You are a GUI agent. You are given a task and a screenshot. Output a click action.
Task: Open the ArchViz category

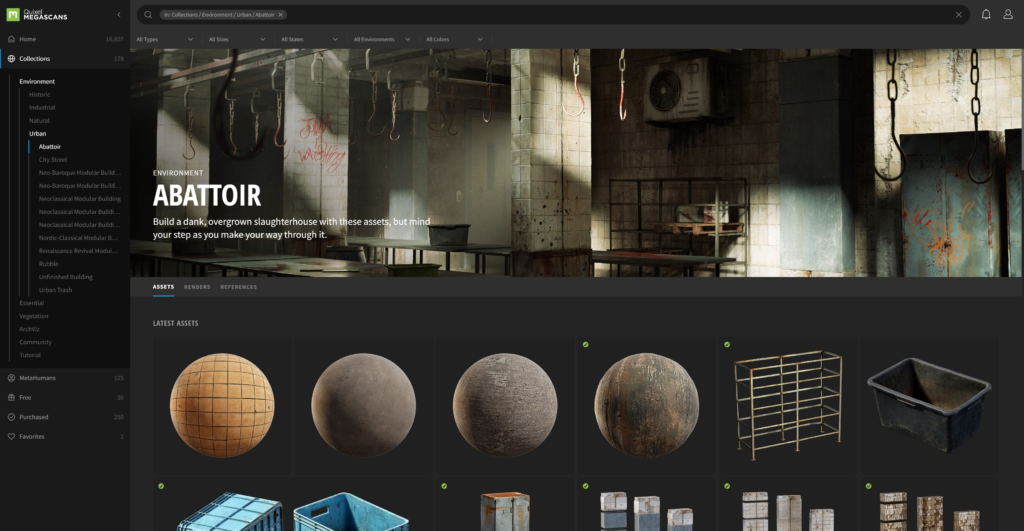[29, 329]
